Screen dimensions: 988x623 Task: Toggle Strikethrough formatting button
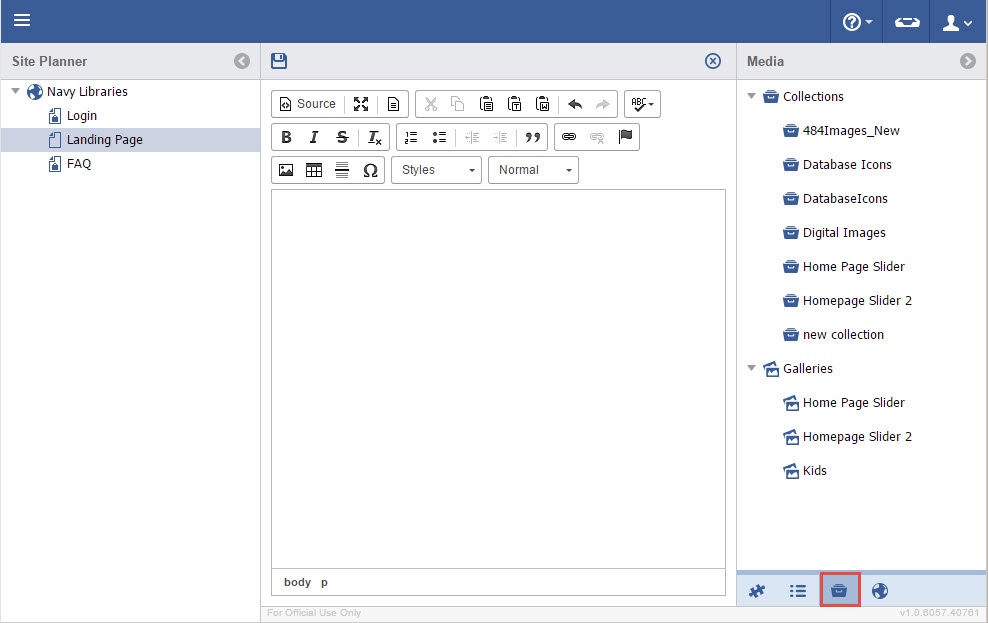tap(342, 137)
